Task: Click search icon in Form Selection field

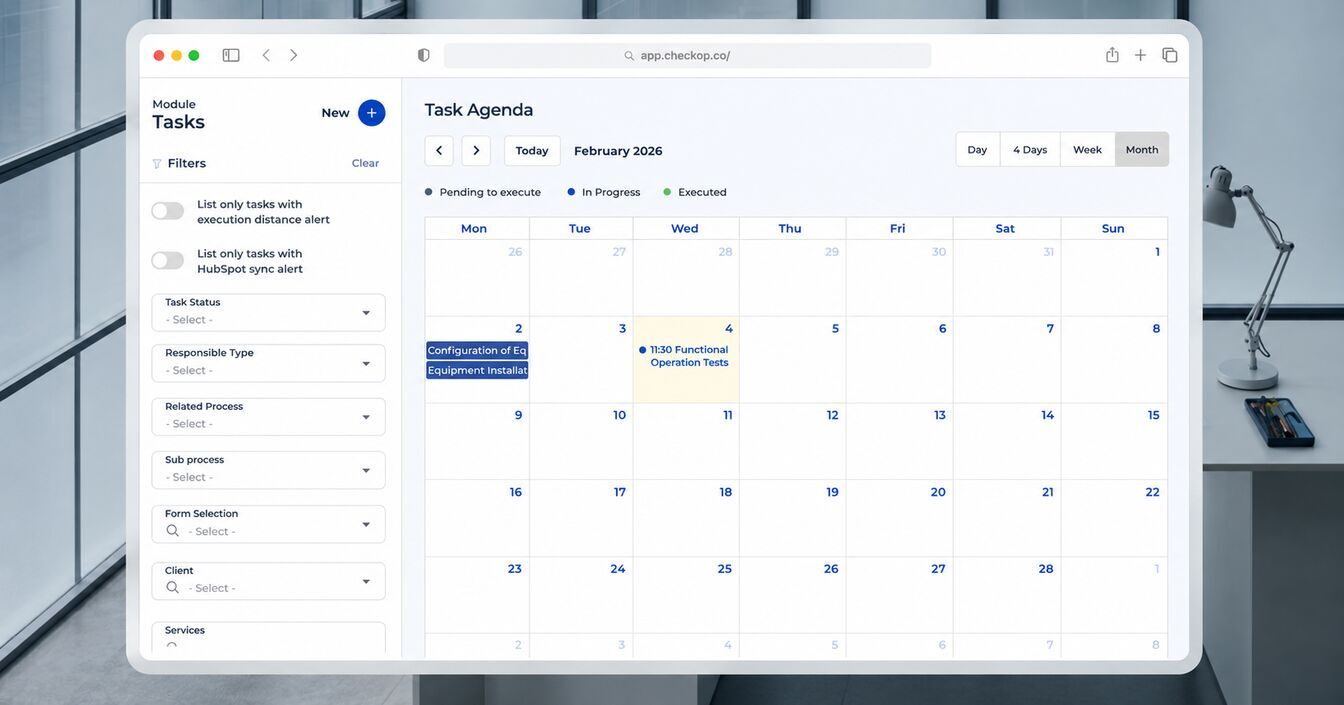Action: 173,531
